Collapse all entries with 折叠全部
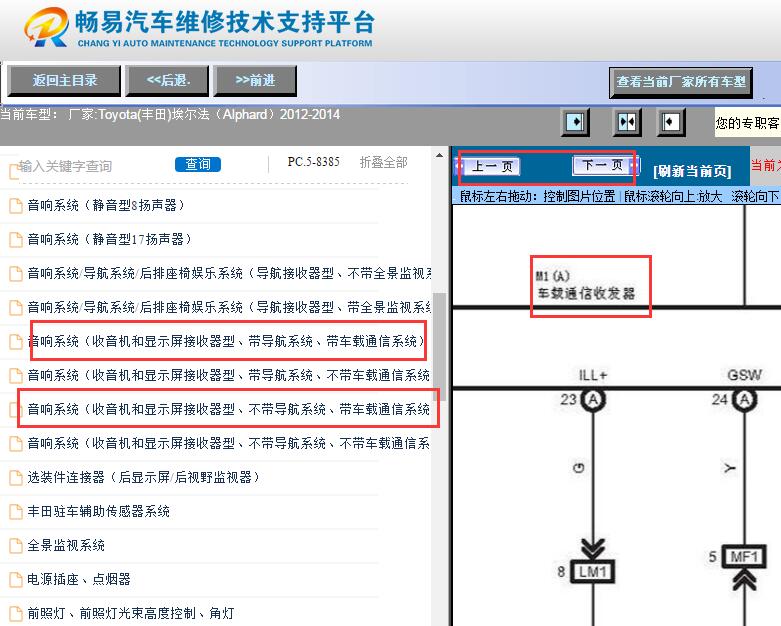The image size is (781, 626). click(x=384, y=162)
